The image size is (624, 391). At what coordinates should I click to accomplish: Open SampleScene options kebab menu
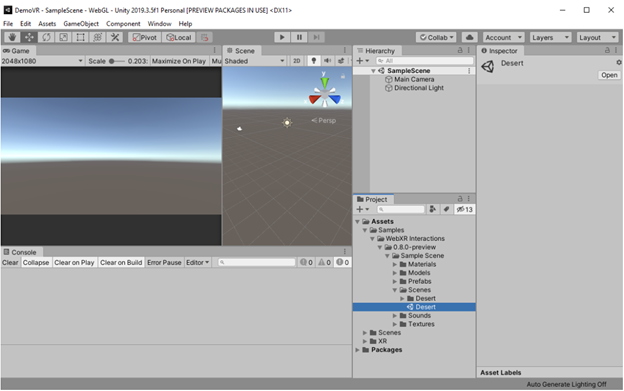tap(469, 71)
